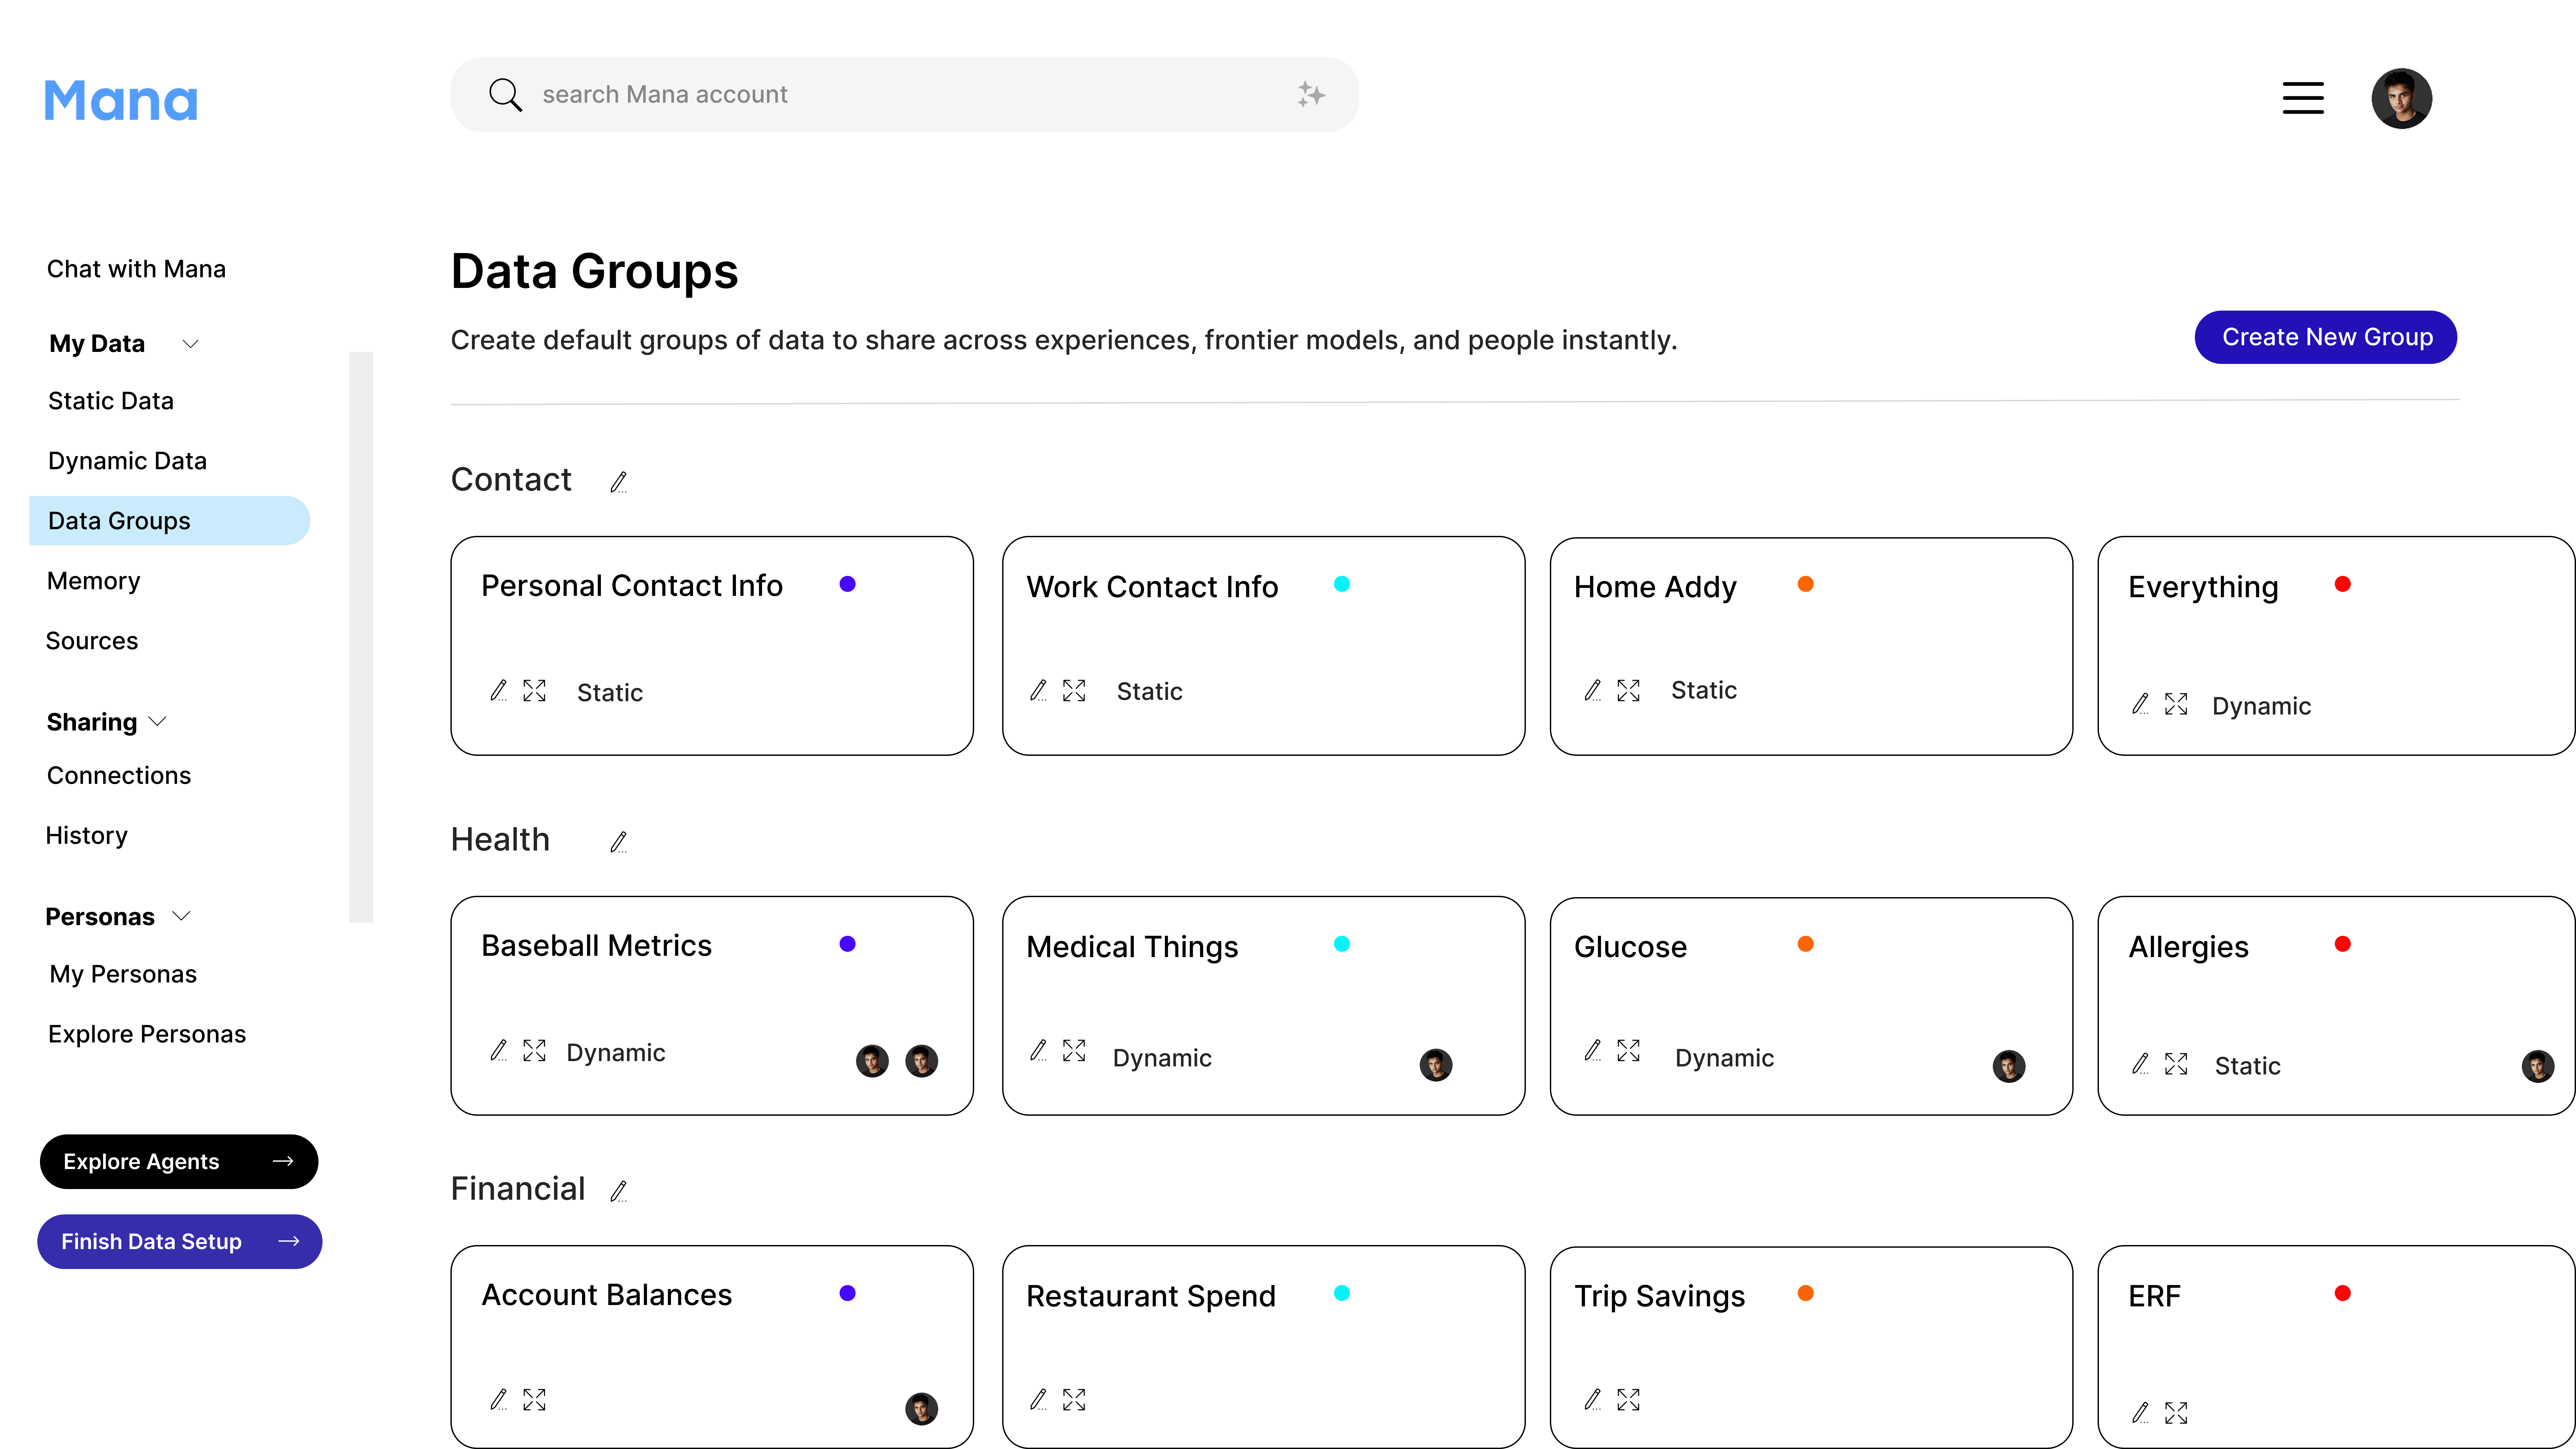2576x1449 pixels.
Task: Collapse the Personas section chevron
Action: (181, 916)
